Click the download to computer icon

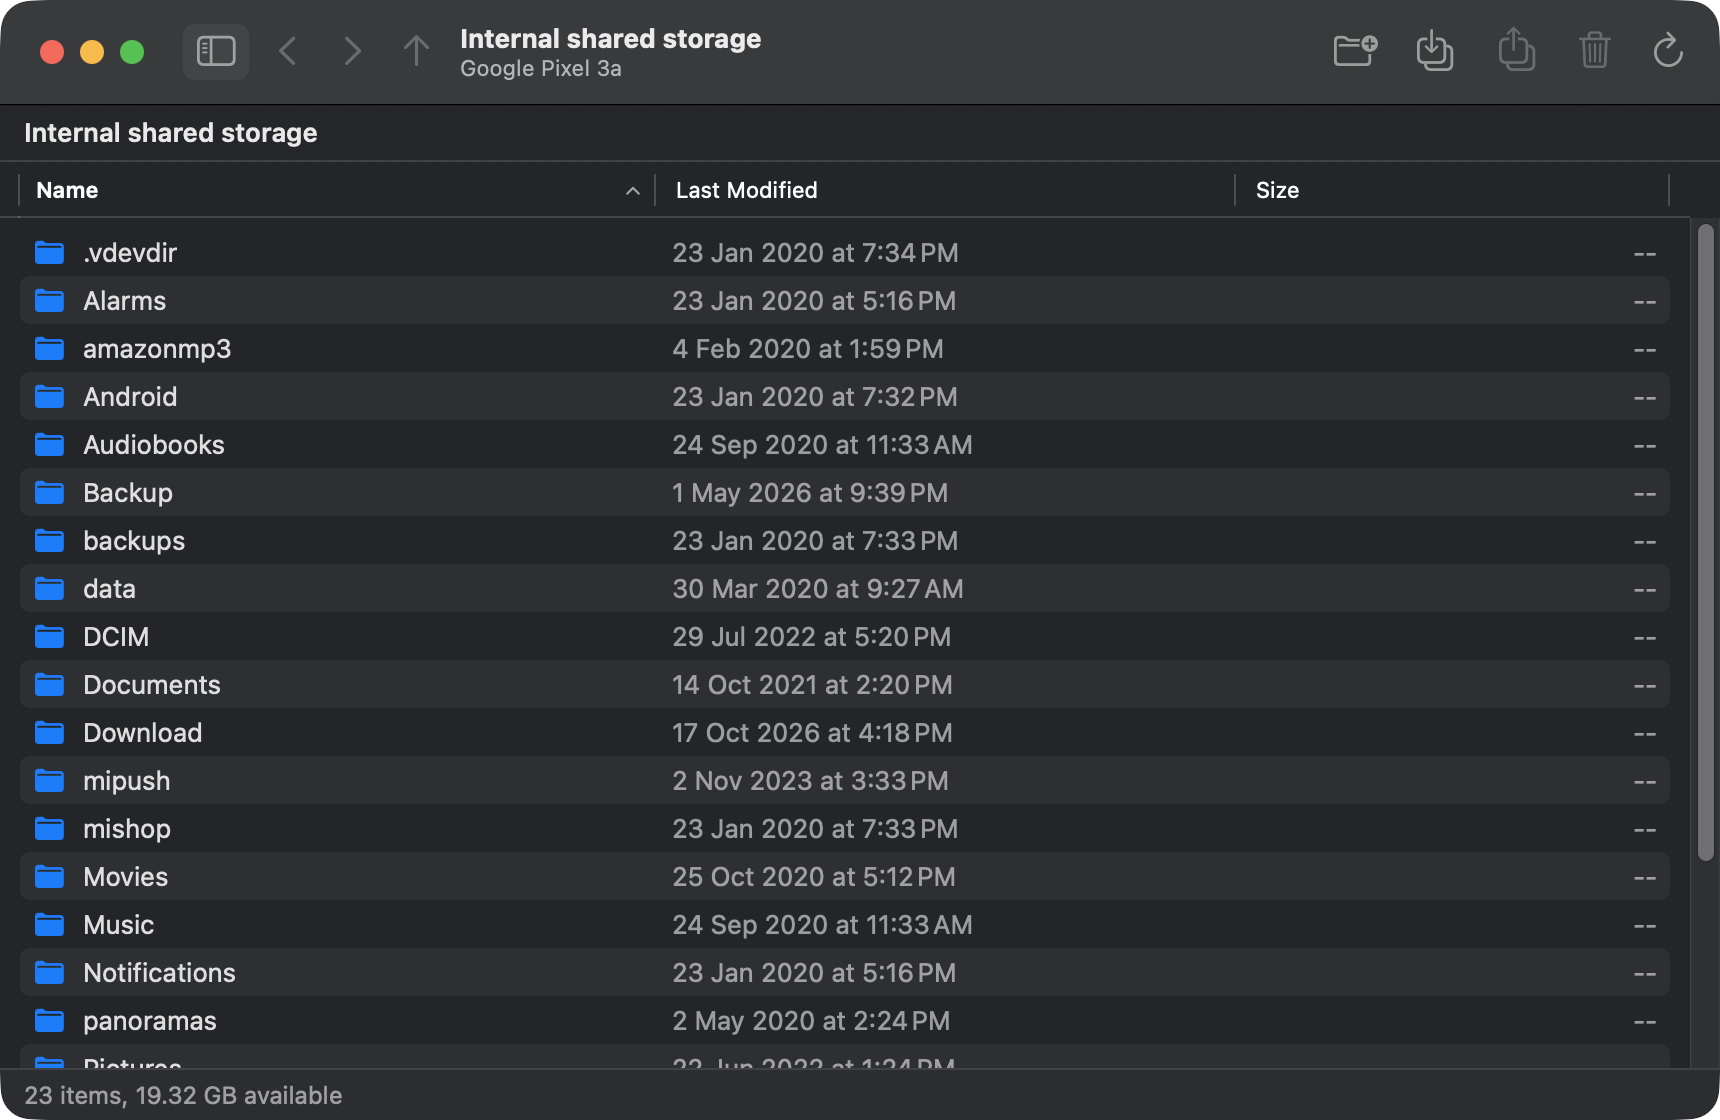click(1435, 50)
